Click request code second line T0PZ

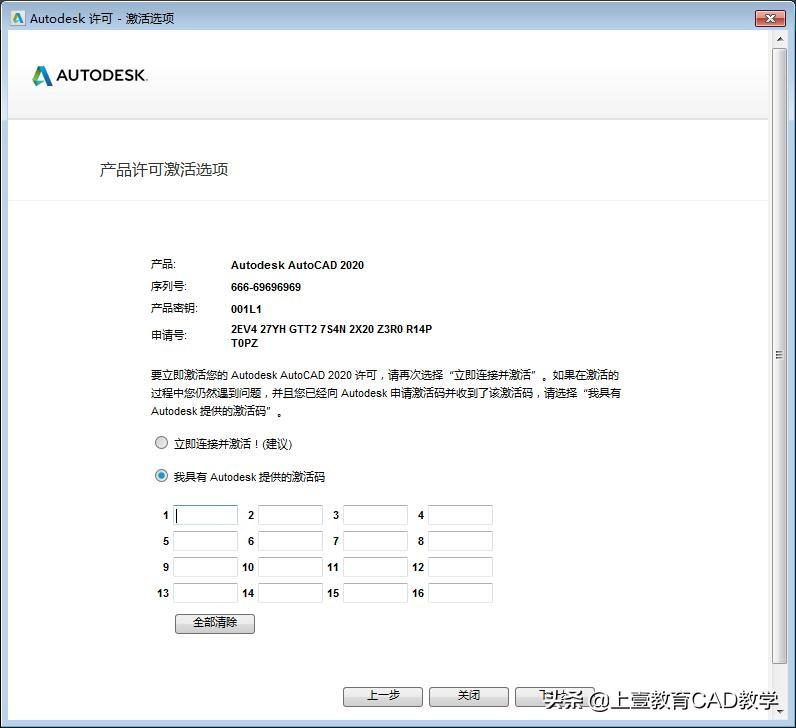pos(244,343)
